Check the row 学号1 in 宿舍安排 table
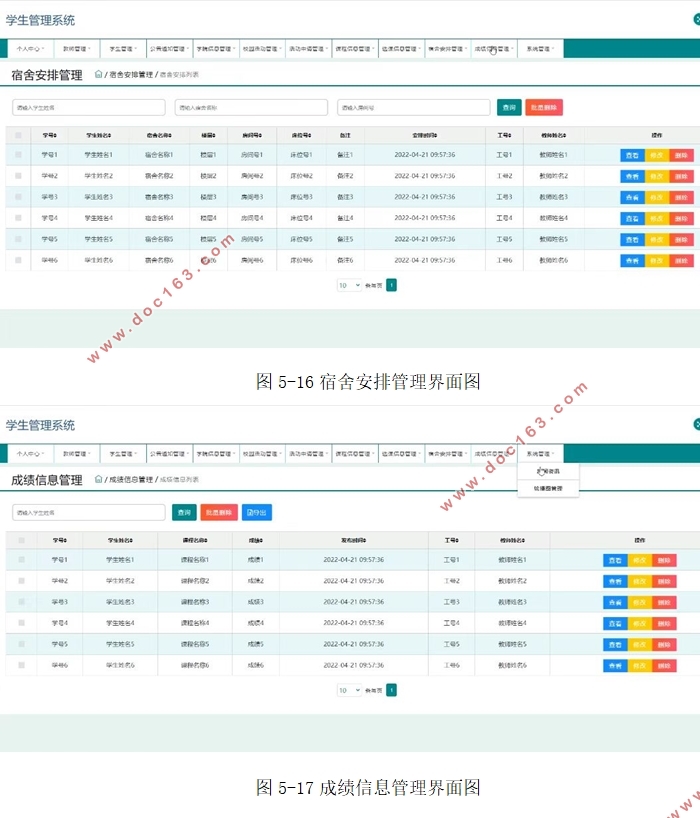 pos(18,155)
